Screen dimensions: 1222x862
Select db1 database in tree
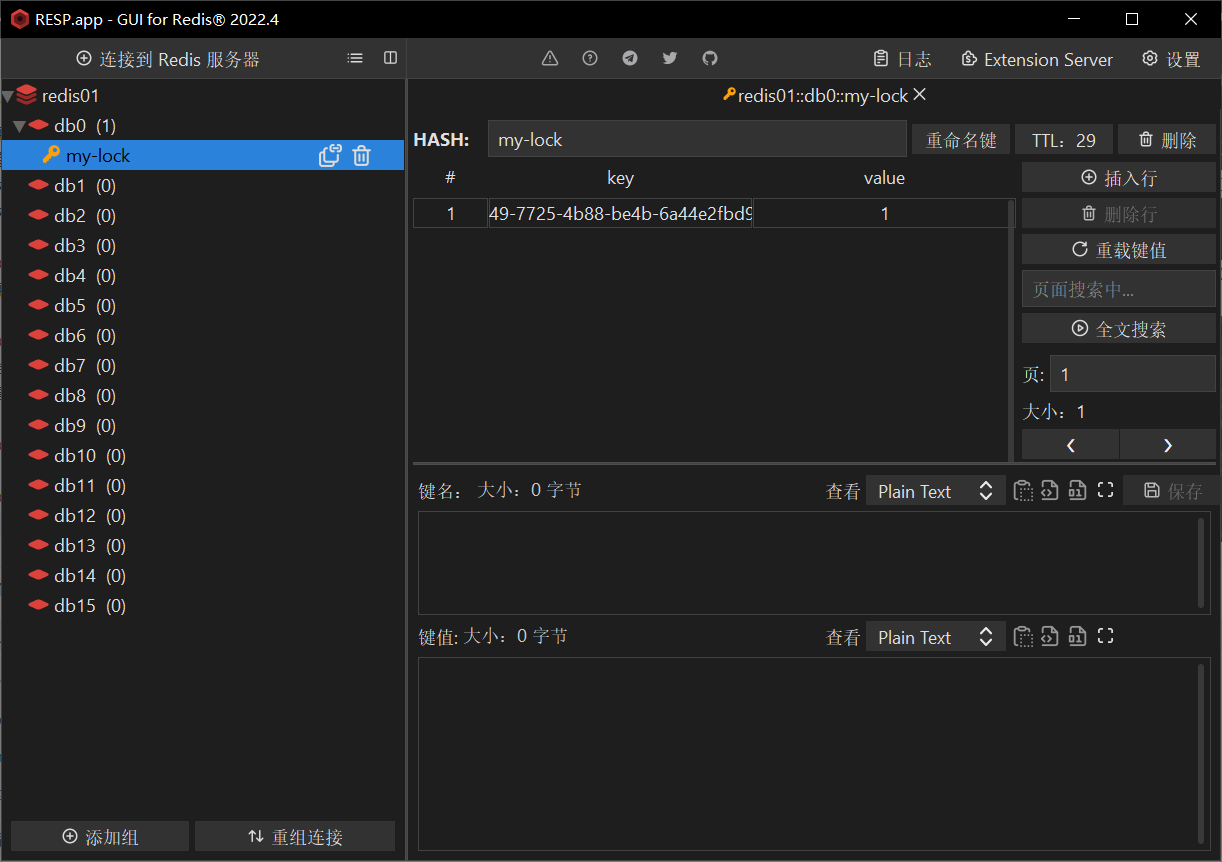click(x=202, y=186)
